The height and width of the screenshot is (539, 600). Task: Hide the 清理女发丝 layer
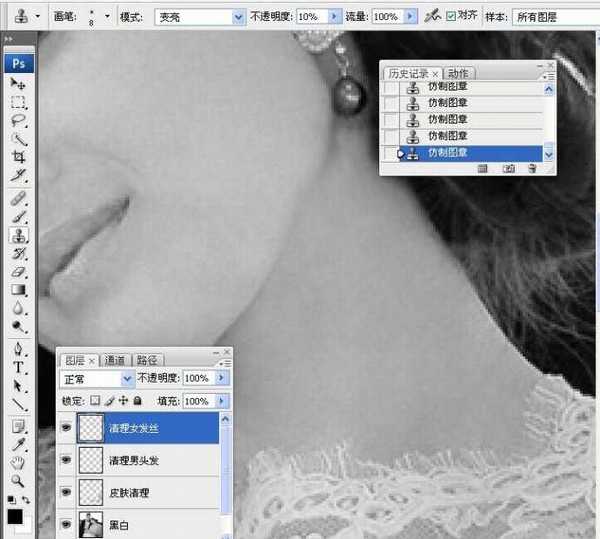point(67,427)
